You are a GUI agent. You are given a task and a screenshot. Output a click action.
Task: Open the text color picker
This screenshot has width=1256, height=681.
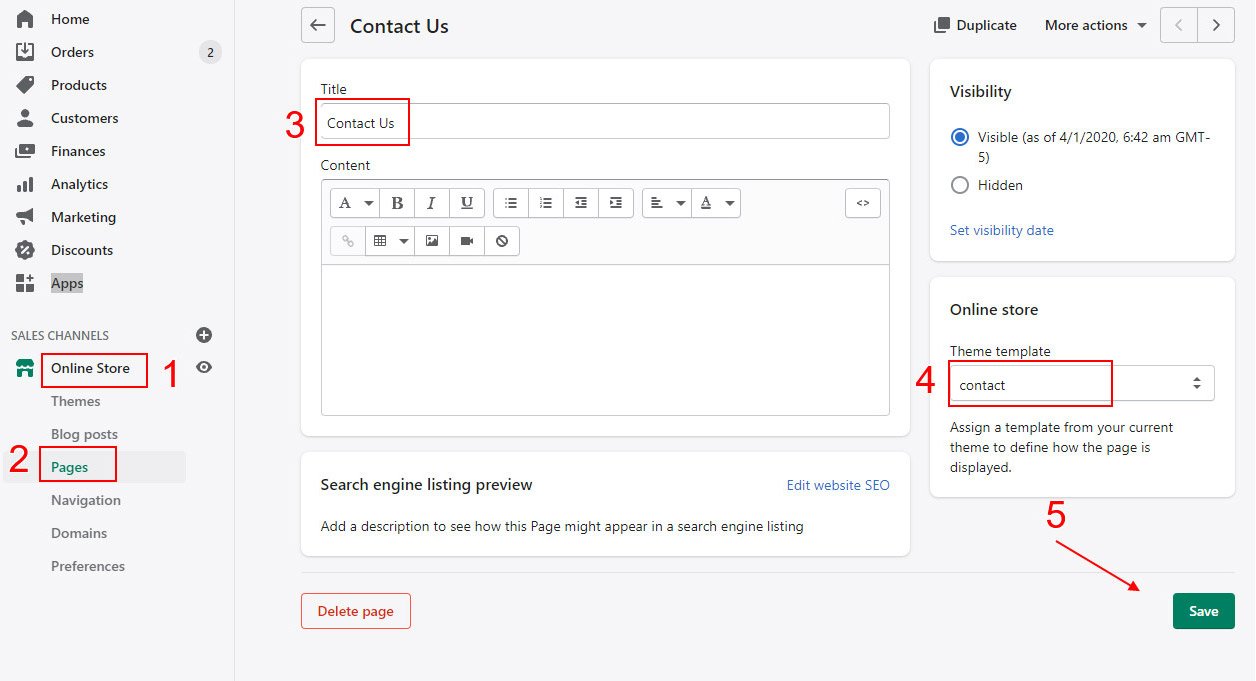click(716, 203)
